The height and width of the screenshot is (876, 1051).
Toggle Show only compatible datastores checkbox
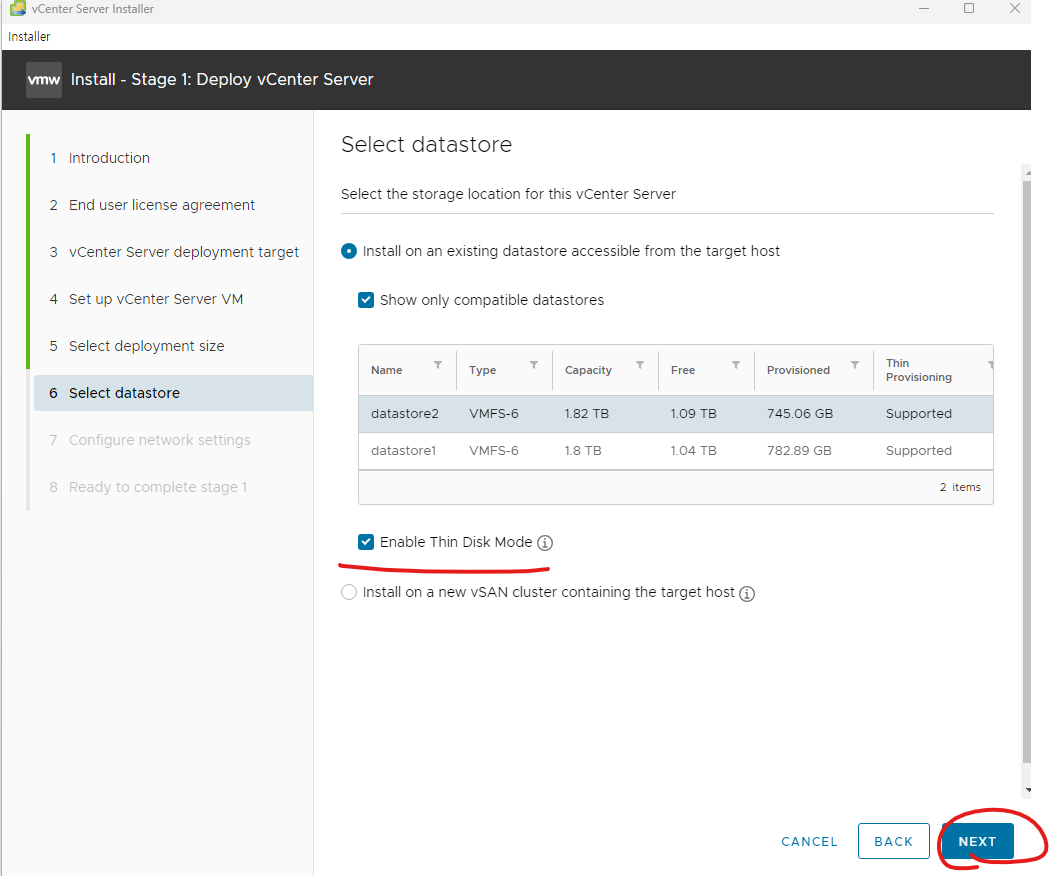366,300
